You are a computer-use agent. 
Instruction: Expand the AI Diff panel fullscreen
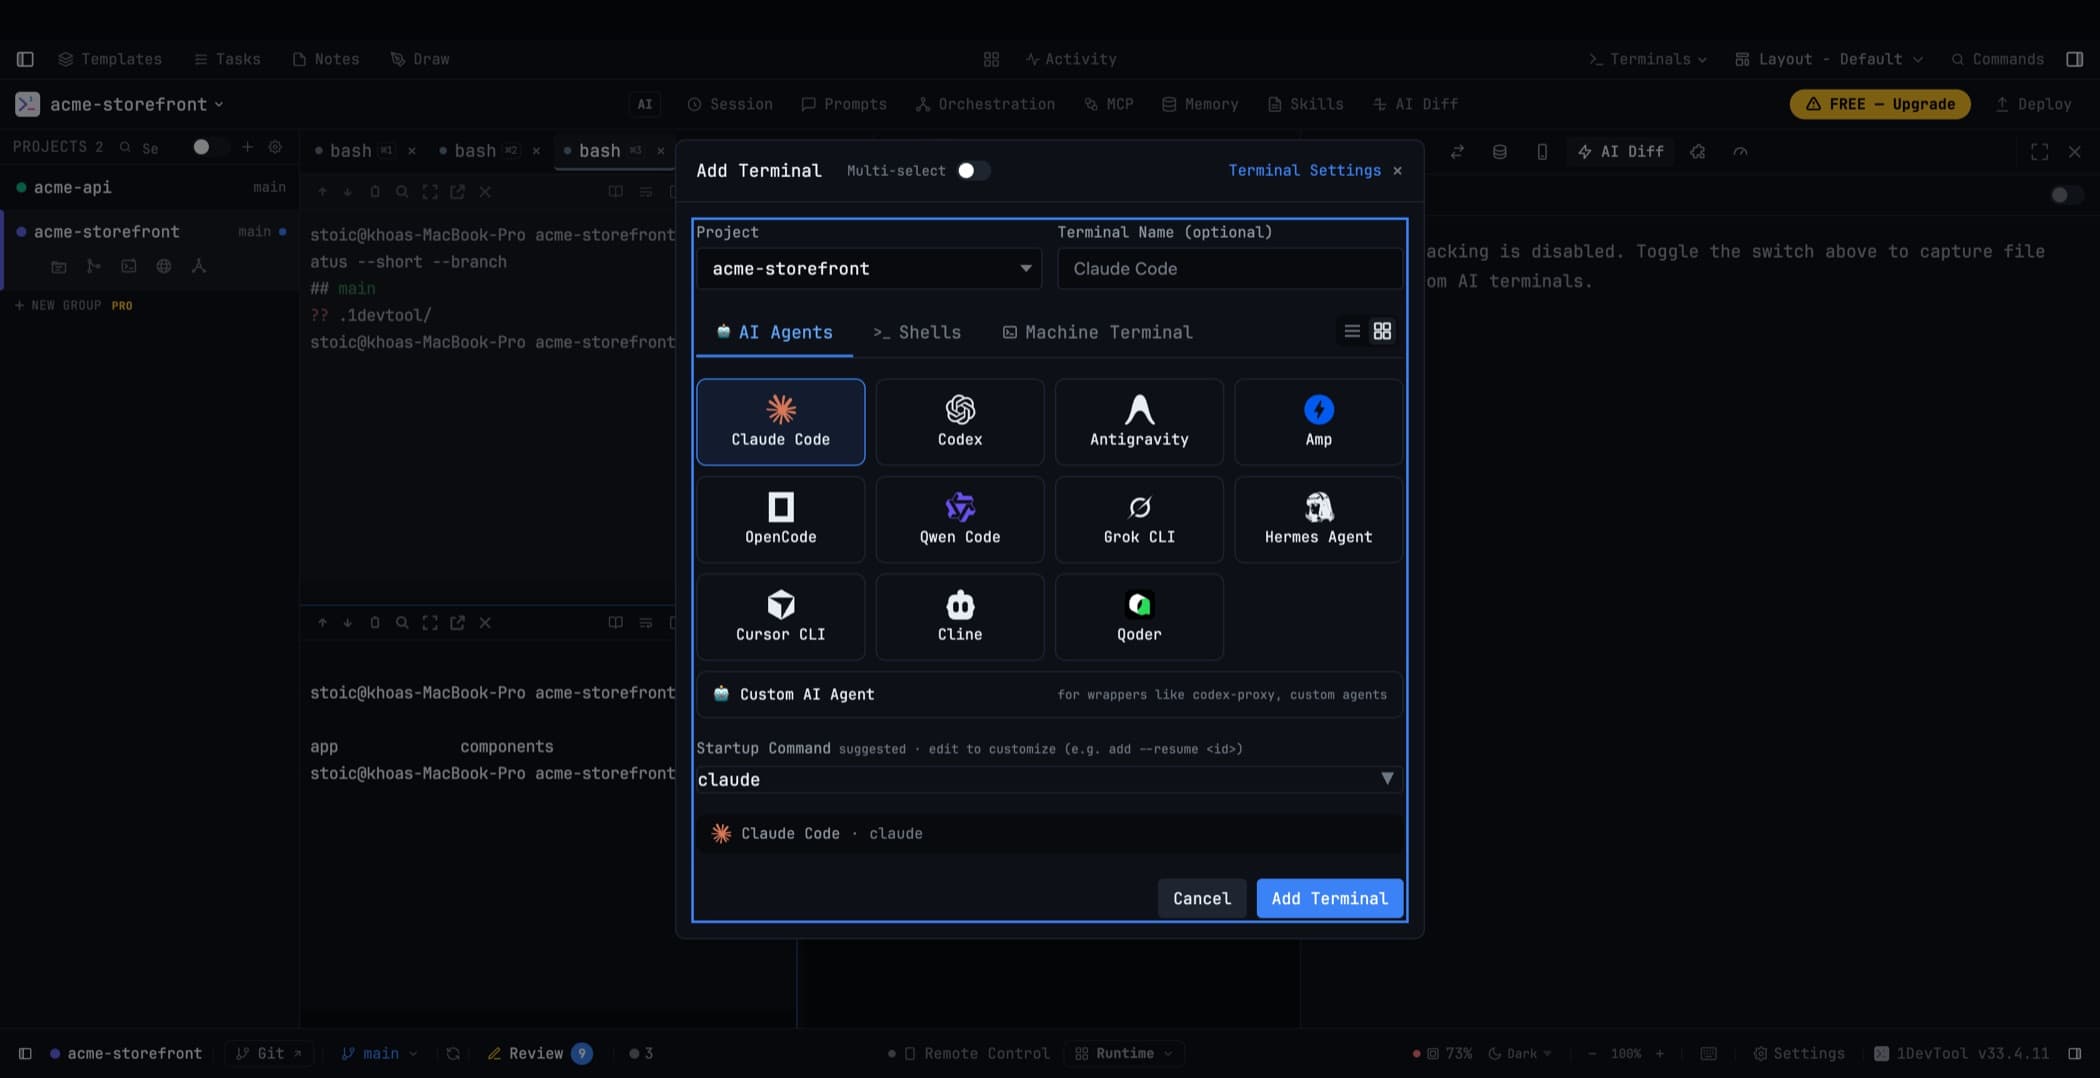(x=2039, y=152)
